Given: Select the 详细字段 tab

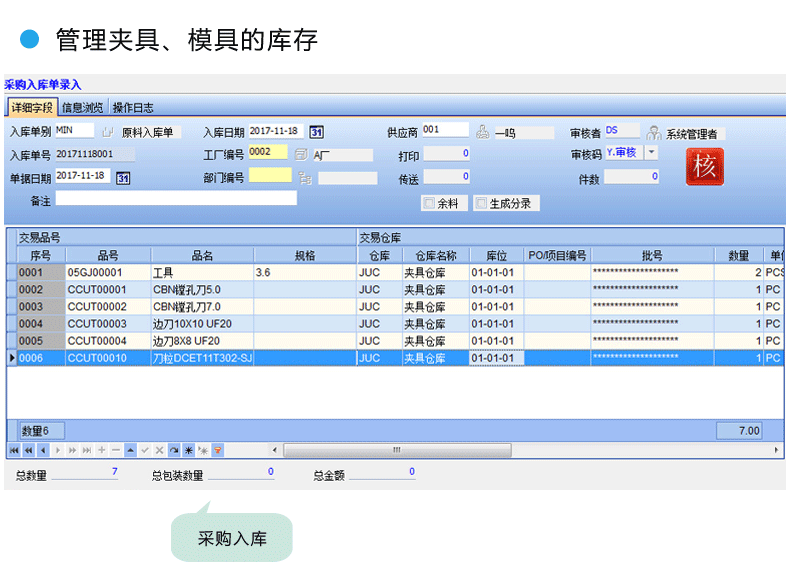Looking at the screenshot, I should (x=32, y=107).
